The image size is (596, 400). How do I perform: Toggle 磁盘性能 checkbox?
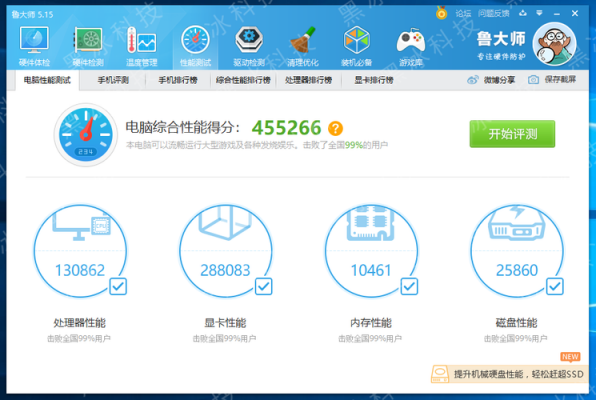(555, 286)
